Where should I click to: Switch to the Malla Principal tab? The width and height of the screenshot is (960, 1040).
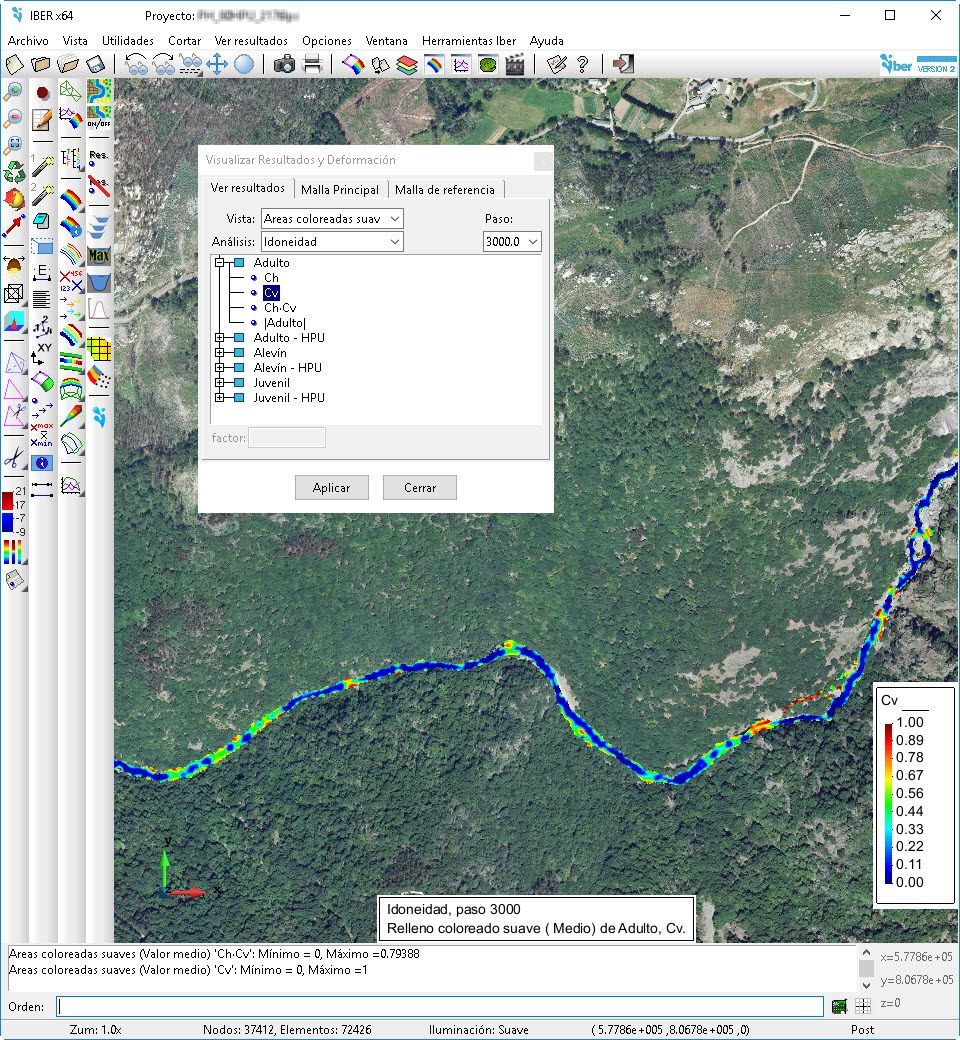click(340, 190)
